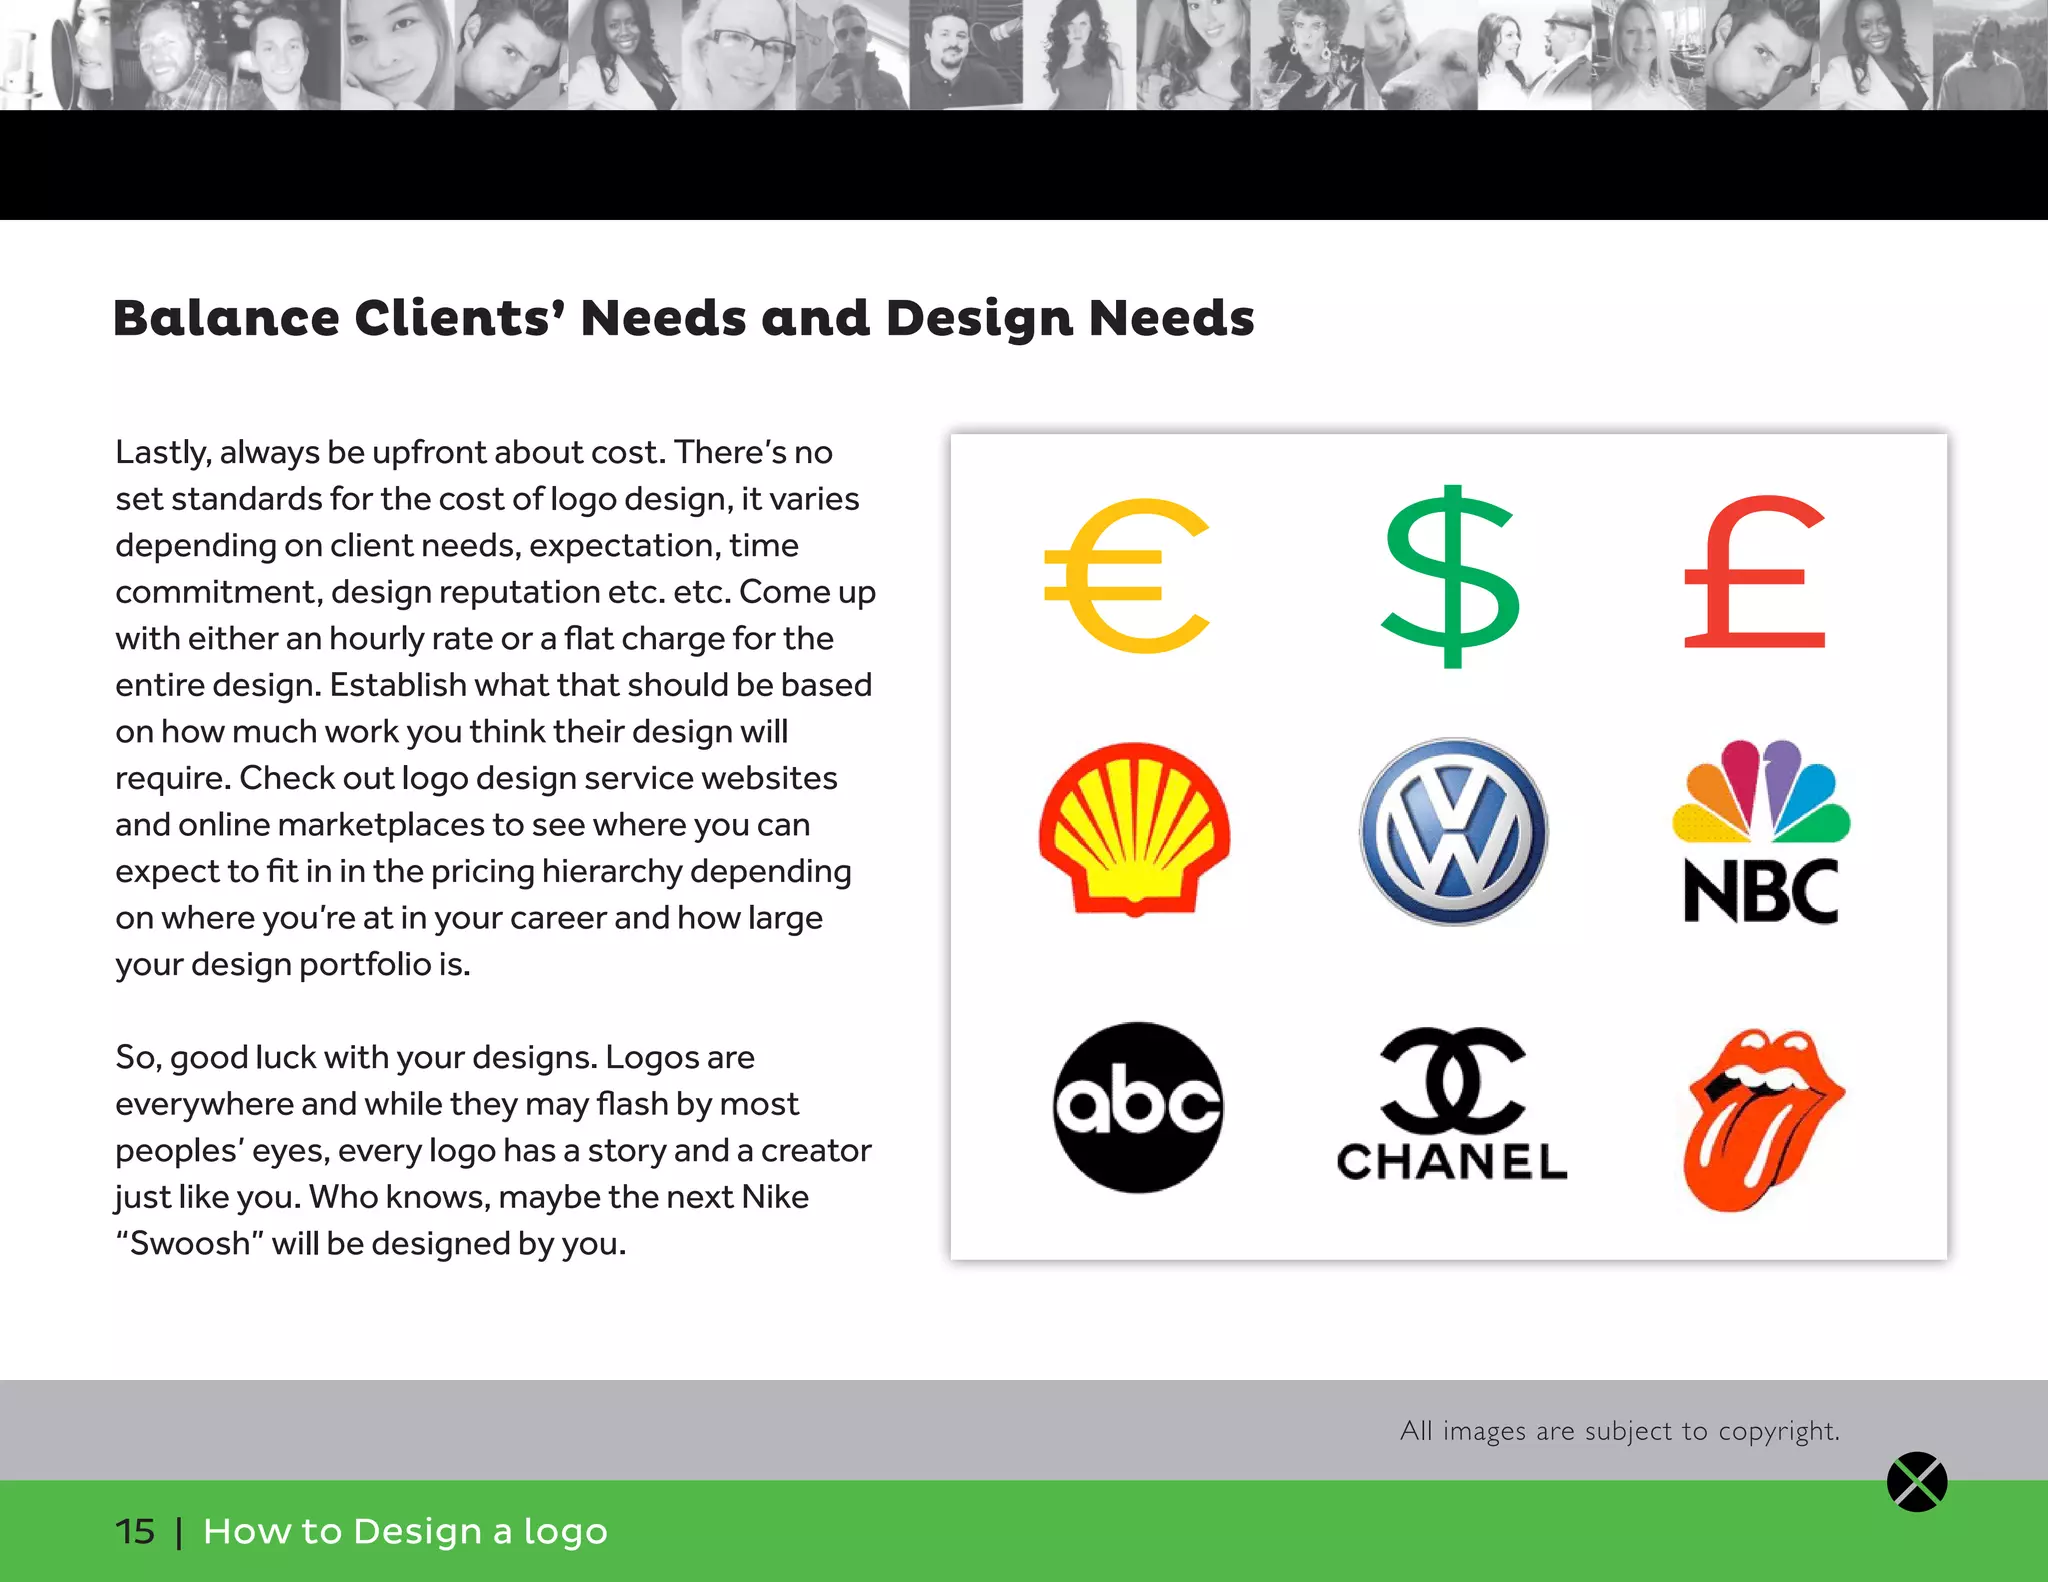Click the heading Balance Clients' Needs and Design Needs

(684, 318)
